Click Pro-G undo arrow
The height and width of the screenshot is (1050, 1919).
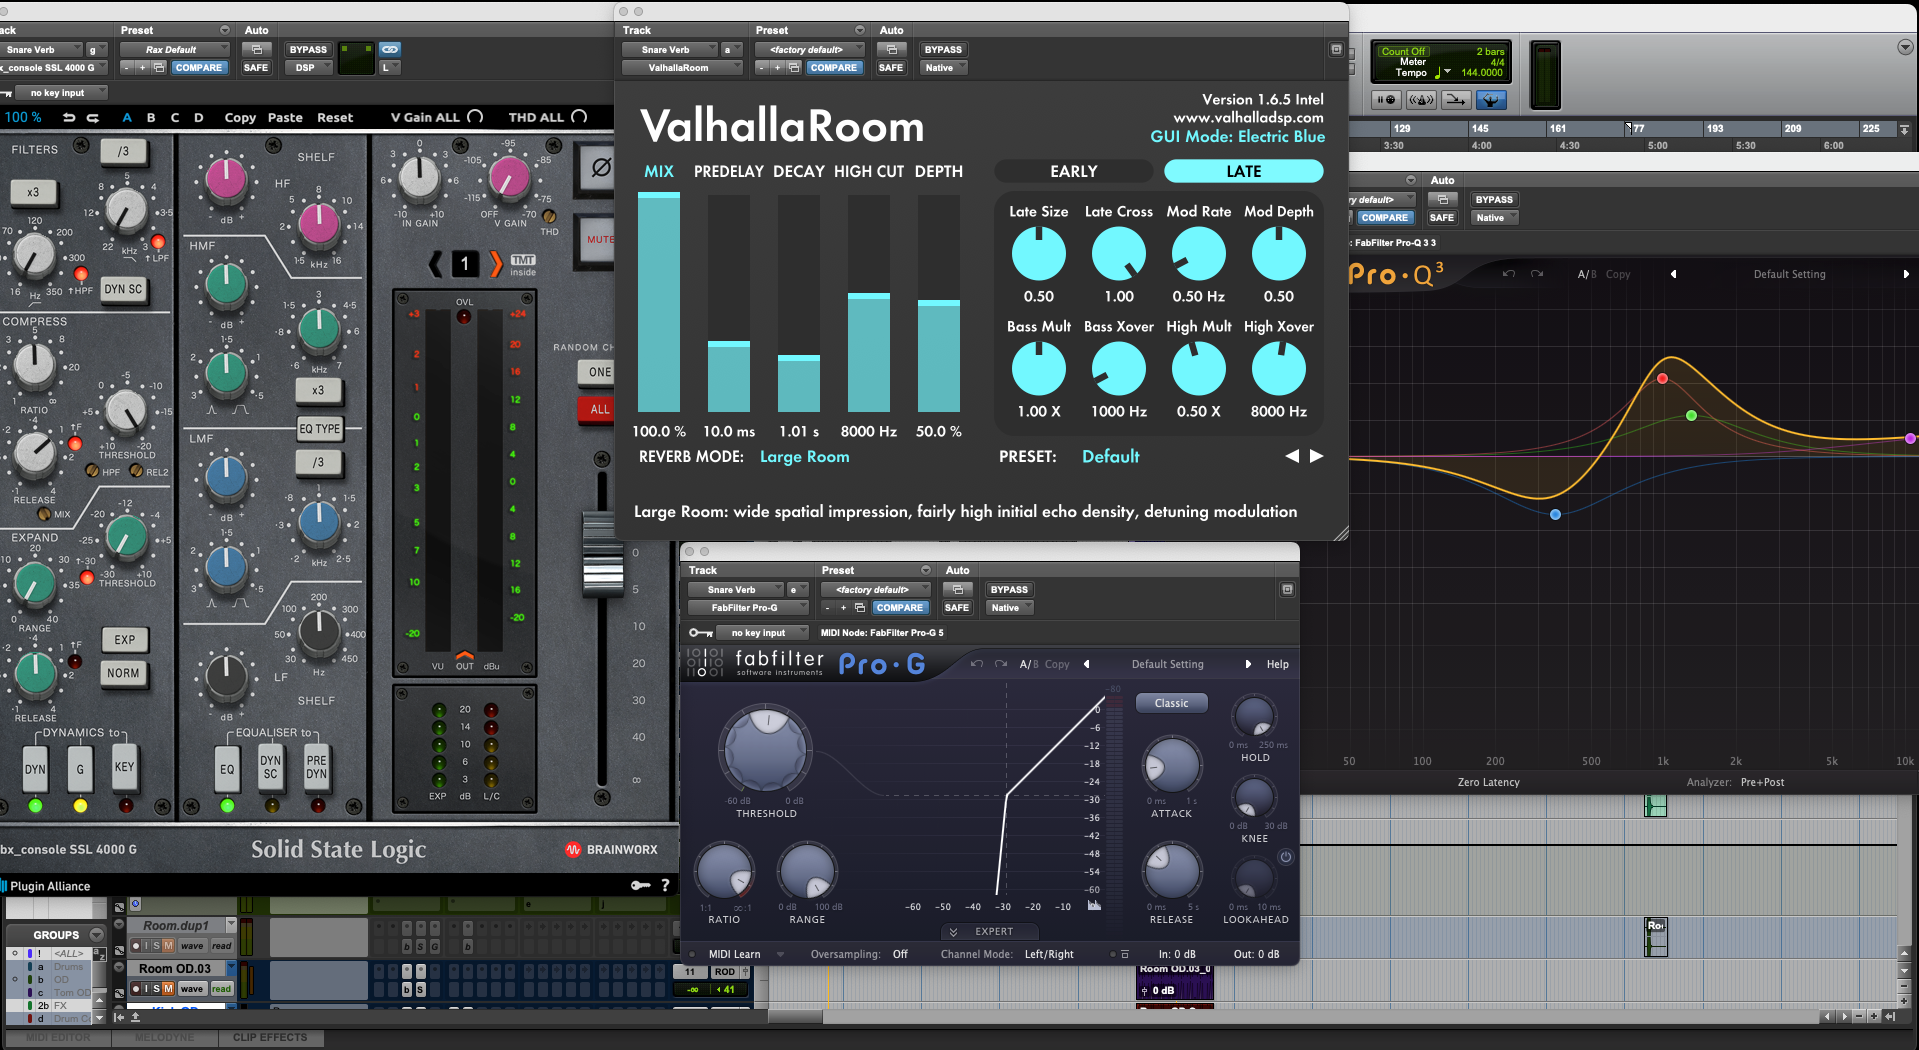point(977,664)
